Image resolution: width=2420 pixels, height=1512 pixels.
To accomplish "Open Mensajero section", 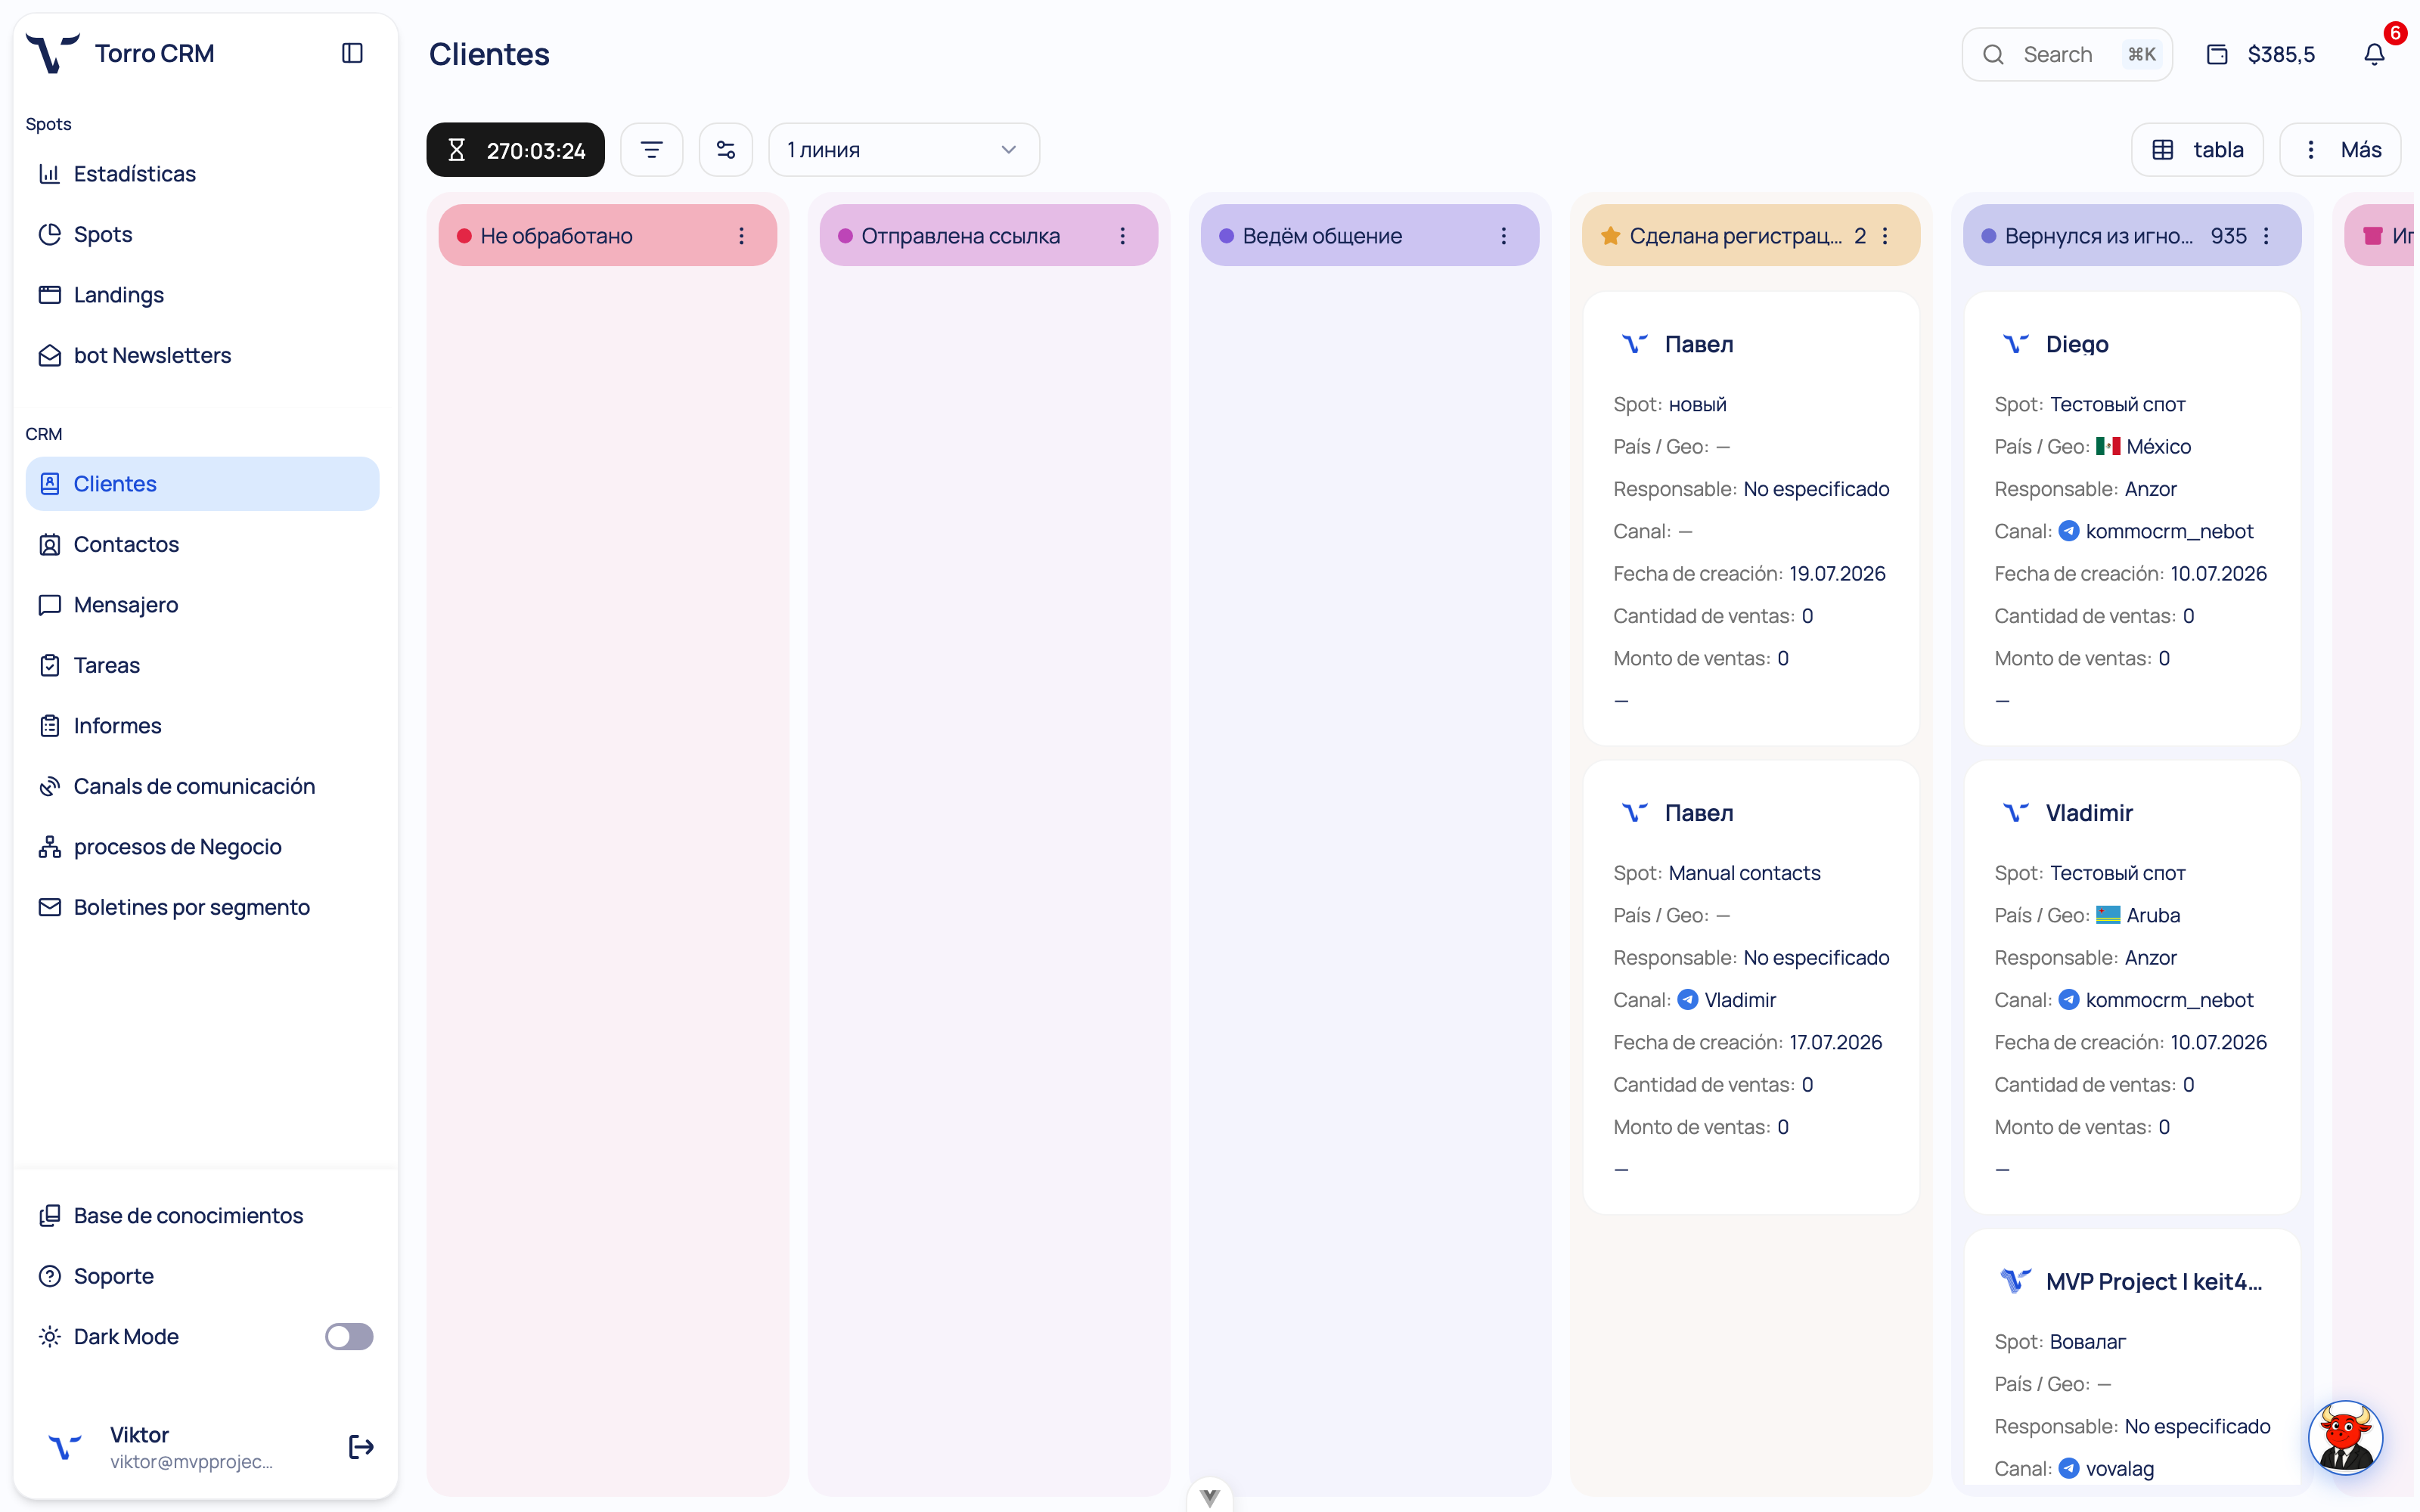I will (202, 605).
